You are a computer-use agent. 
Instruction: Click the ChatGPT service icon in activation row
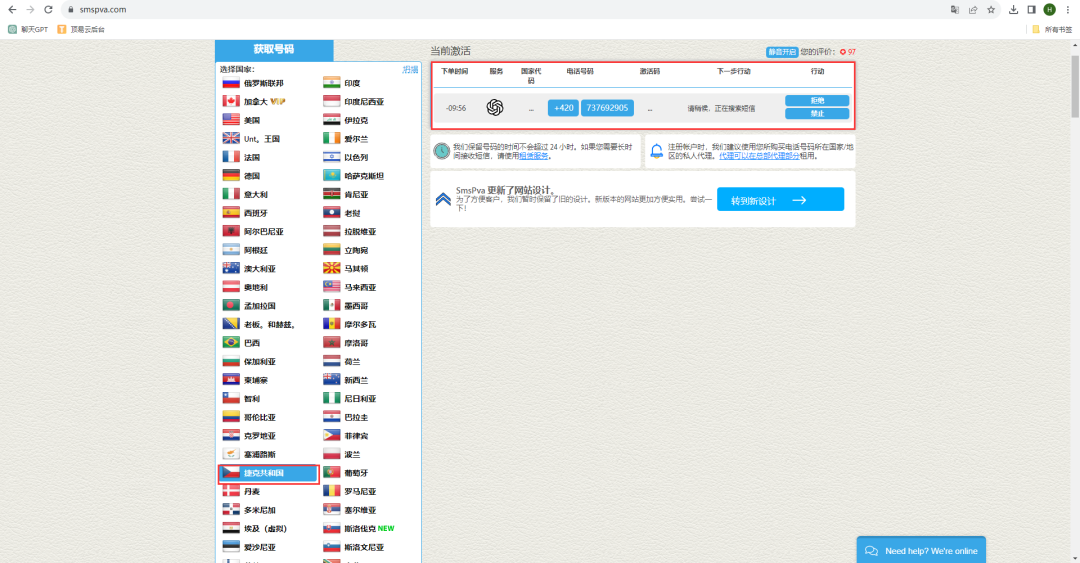[495, 108]
